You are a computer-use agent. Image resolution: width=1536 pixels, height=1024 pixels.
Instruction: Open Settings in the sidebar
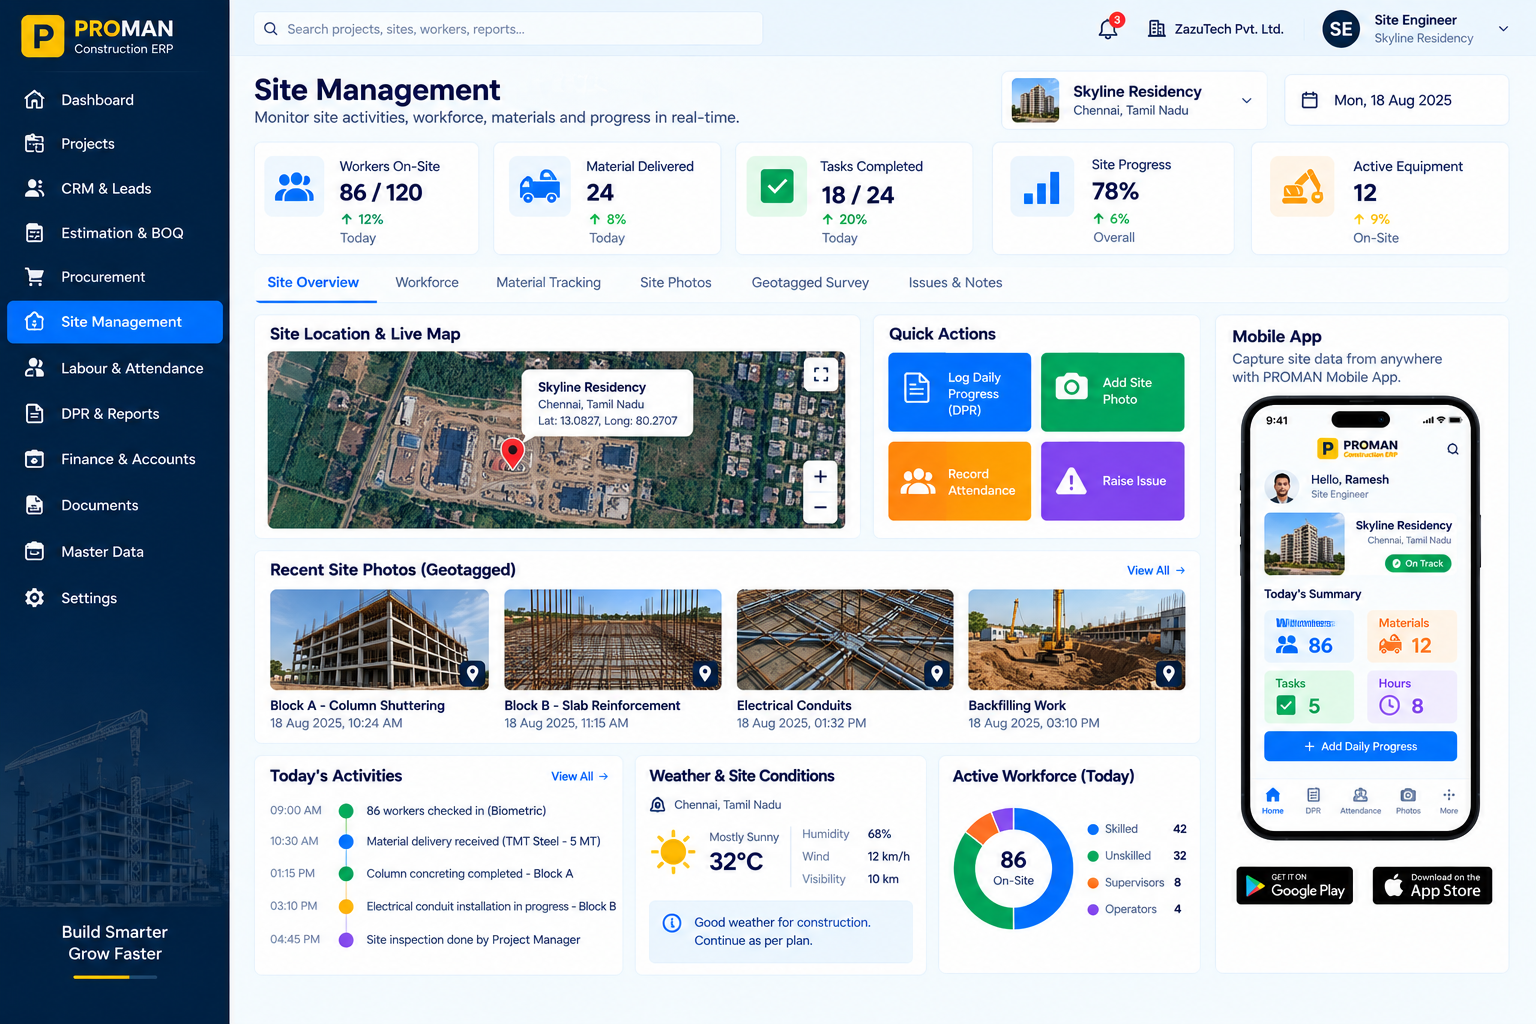coord(115,598)
